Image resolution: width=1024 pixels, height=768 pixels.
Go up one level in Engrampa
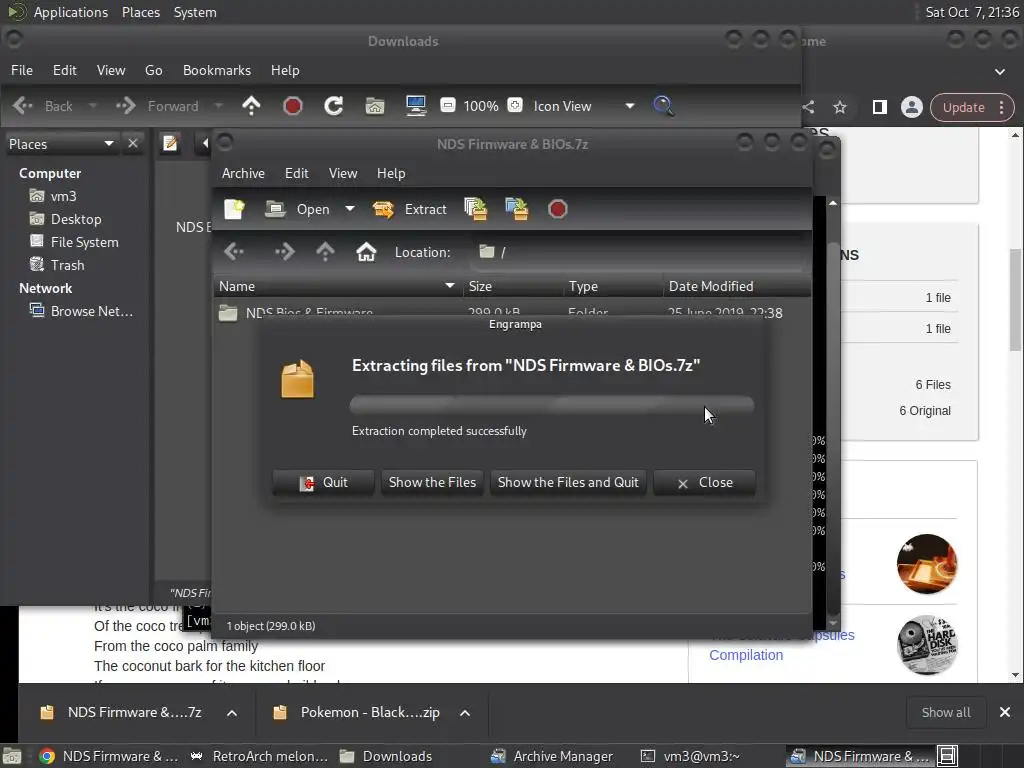click(x=325, y=251)
